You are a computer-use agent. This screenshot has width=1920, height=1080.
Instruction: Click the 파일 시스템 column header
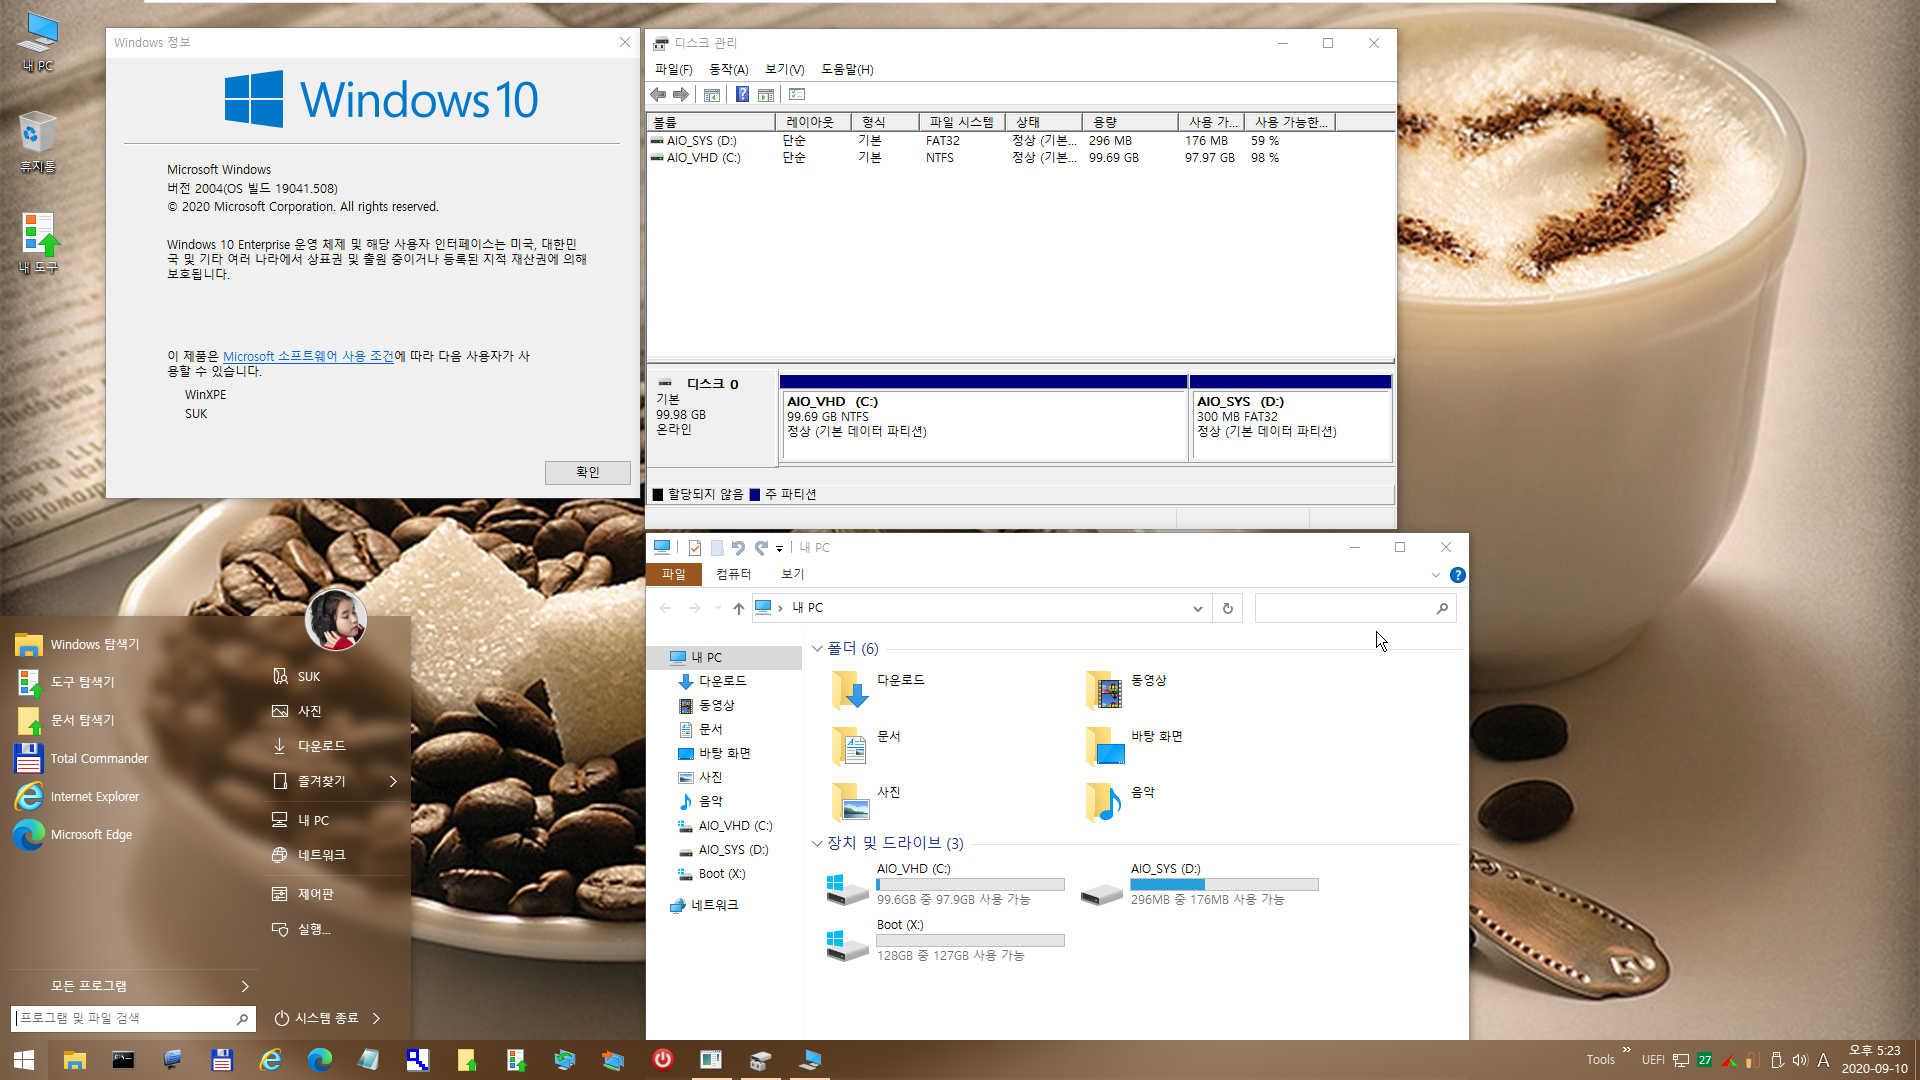(x=961, y=122)
